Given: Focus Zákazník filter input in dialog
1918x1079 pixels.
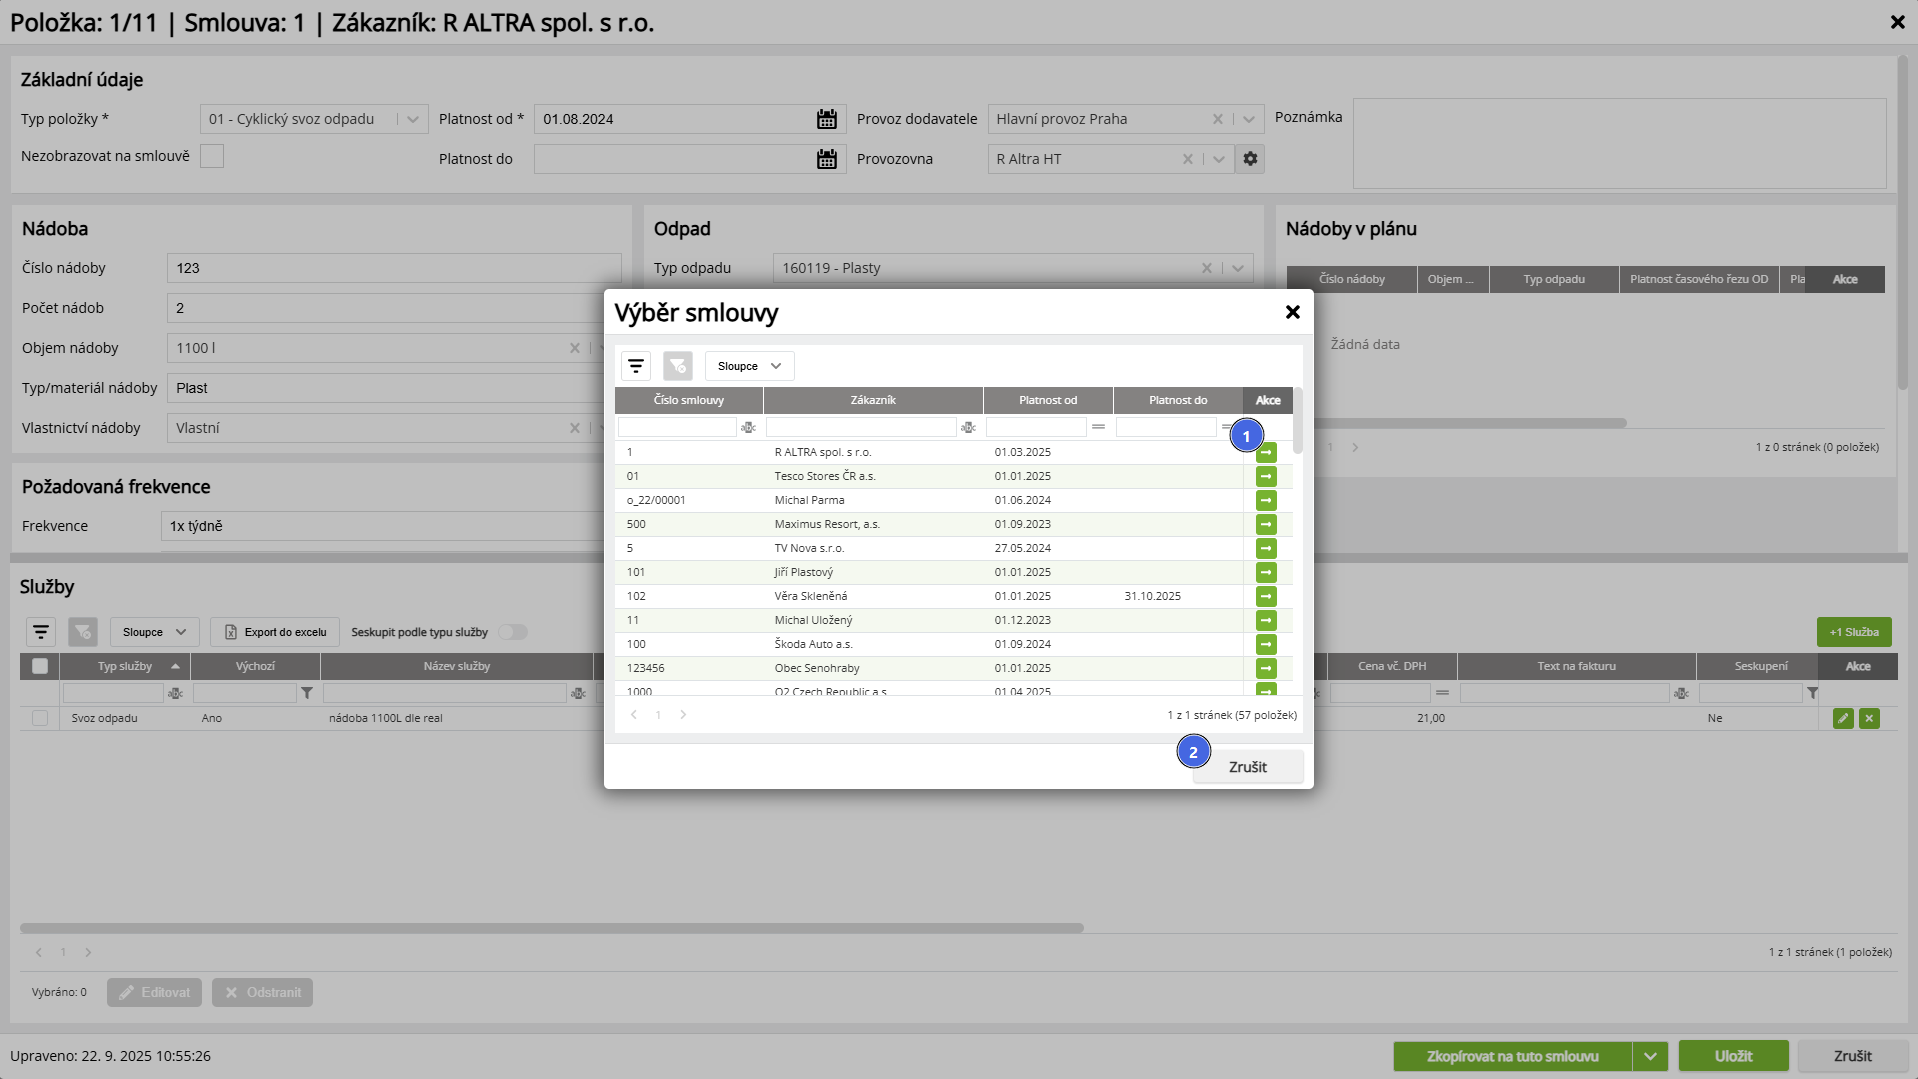Looking at the screenshot, I should point(861,427).
